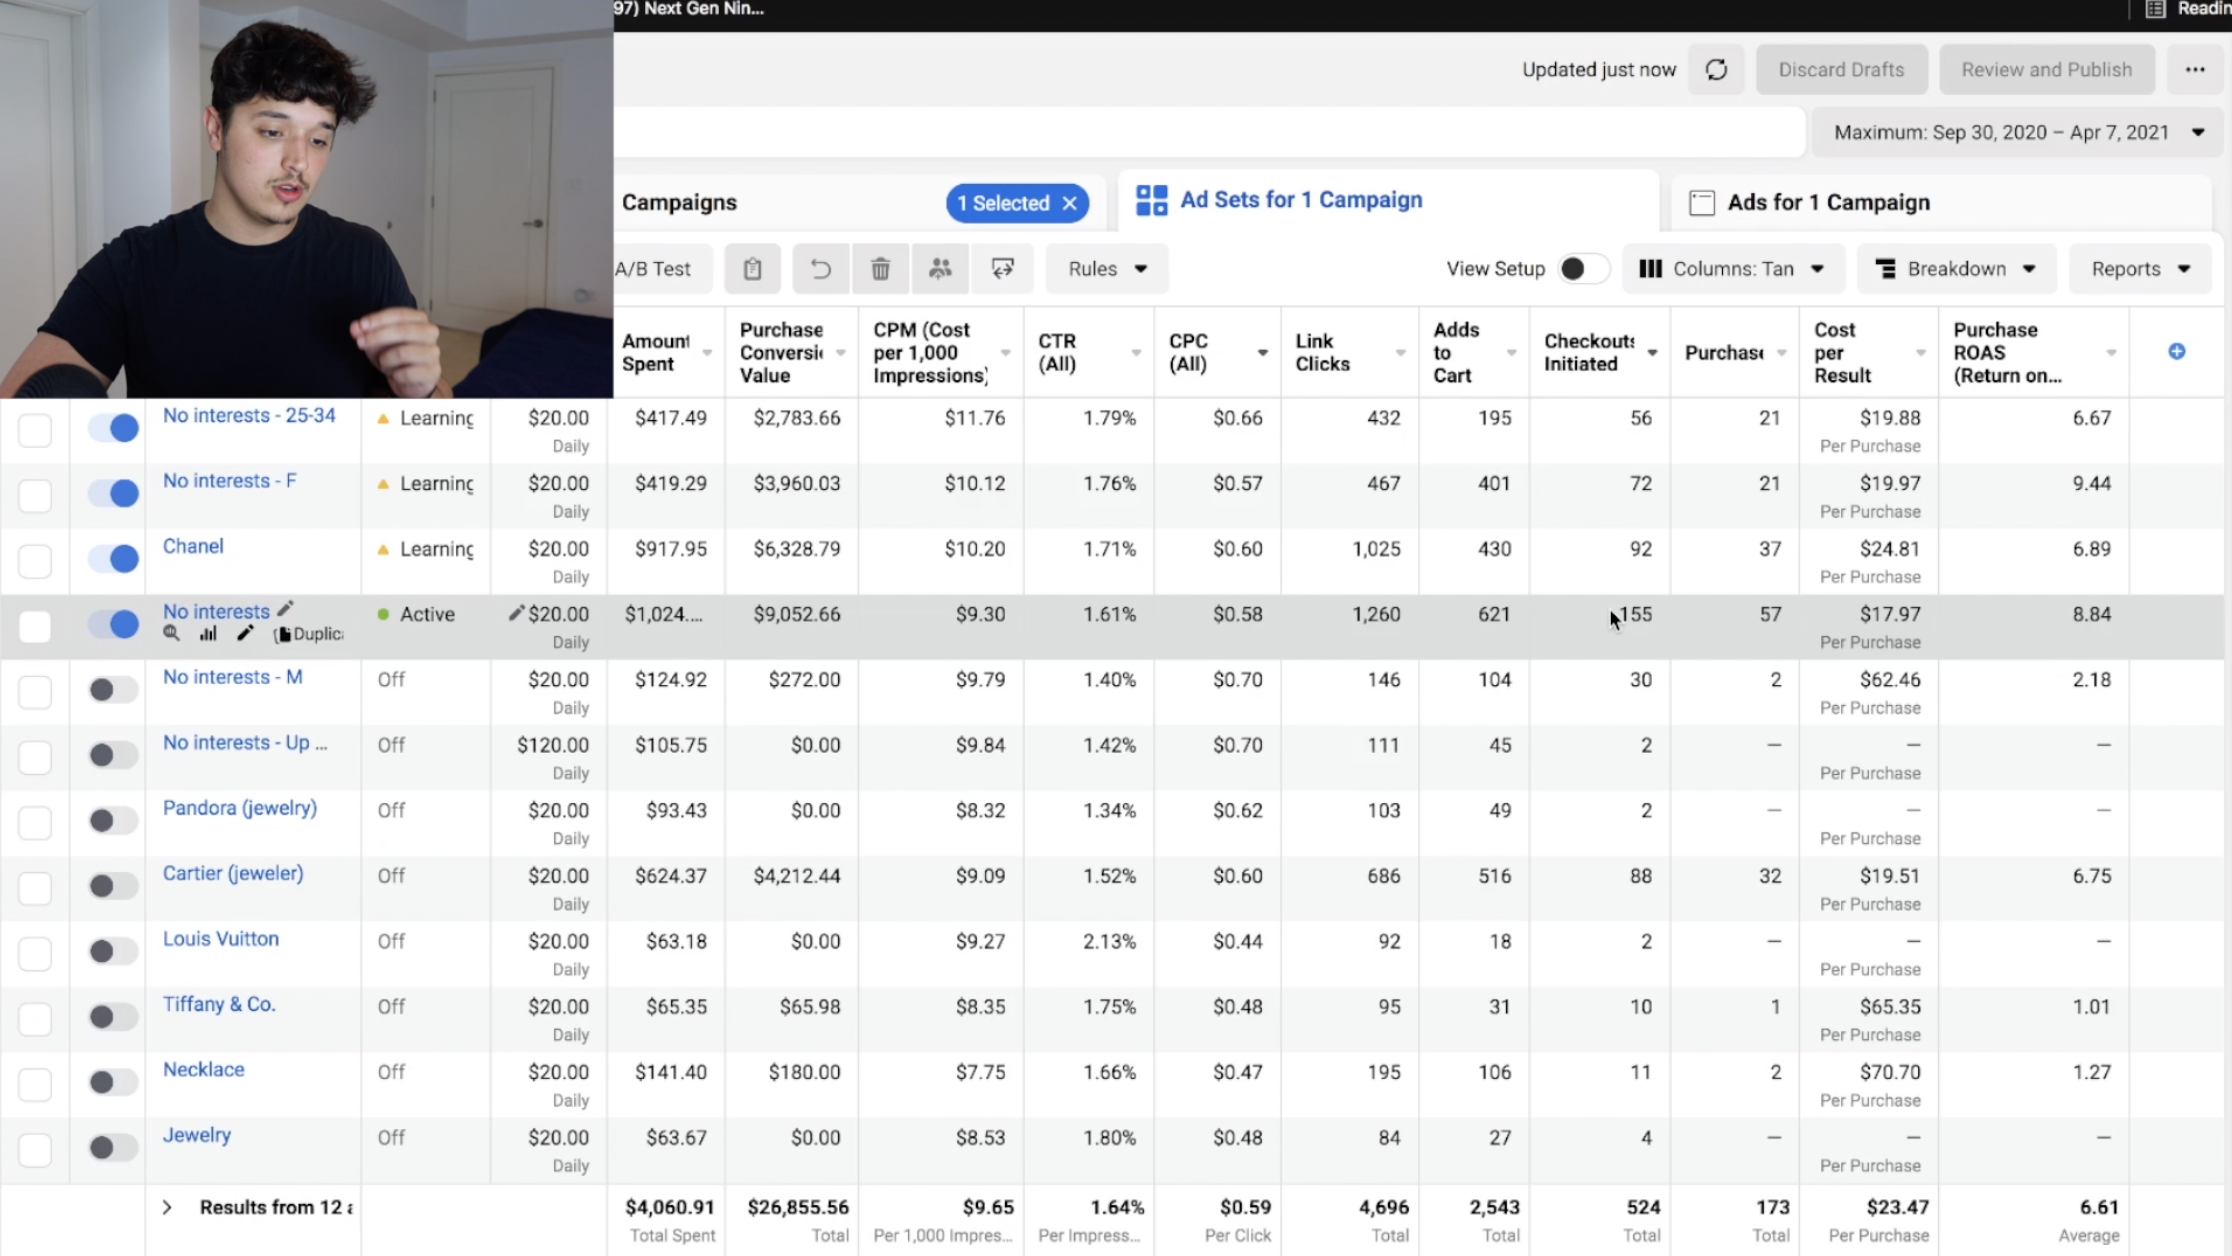This screenshot has width=2232, height=1256.
Task: Click the Adds to Cart column header
Action: click(1474, 353)
